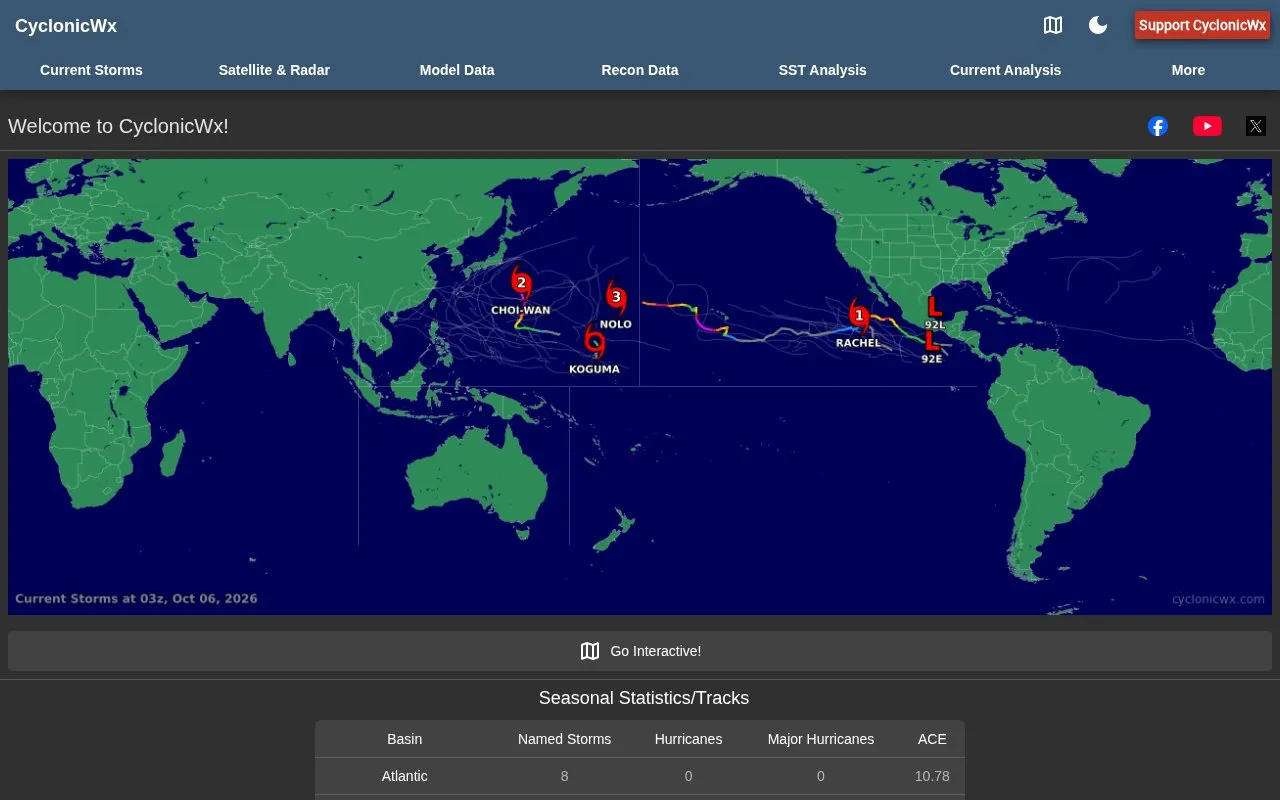Open the Model Data menu
1280x800 pixels.
point(457,70)
